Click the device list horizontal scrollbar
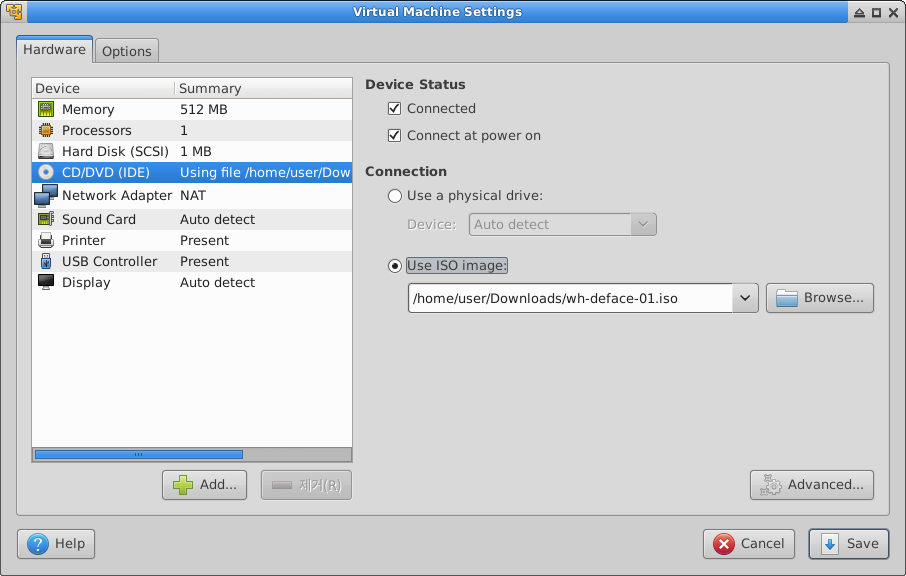Image resolution: width=906 pixels, height=576 pixels. [139, 455]
